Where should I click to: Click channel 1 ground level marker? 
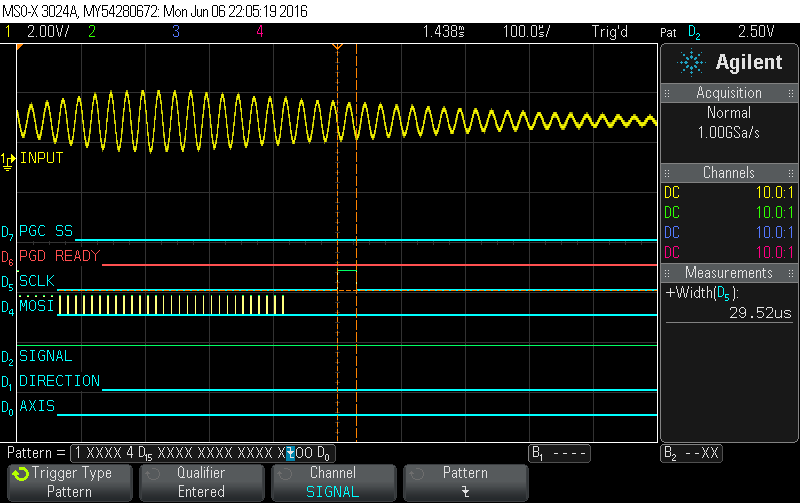point(9,158)
